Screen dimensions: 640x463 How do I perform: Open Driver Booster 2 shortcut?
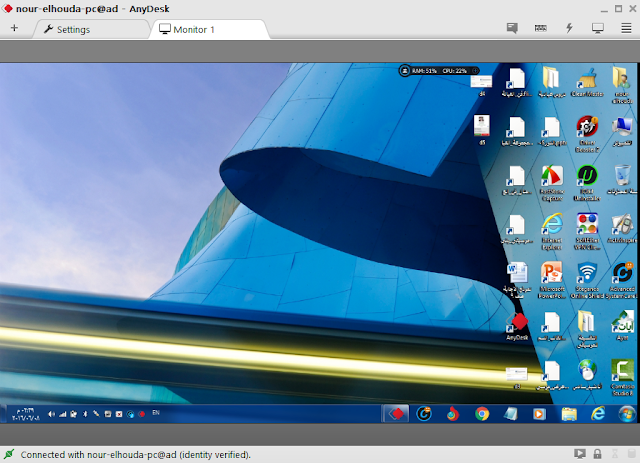click(x=587, y=134)
